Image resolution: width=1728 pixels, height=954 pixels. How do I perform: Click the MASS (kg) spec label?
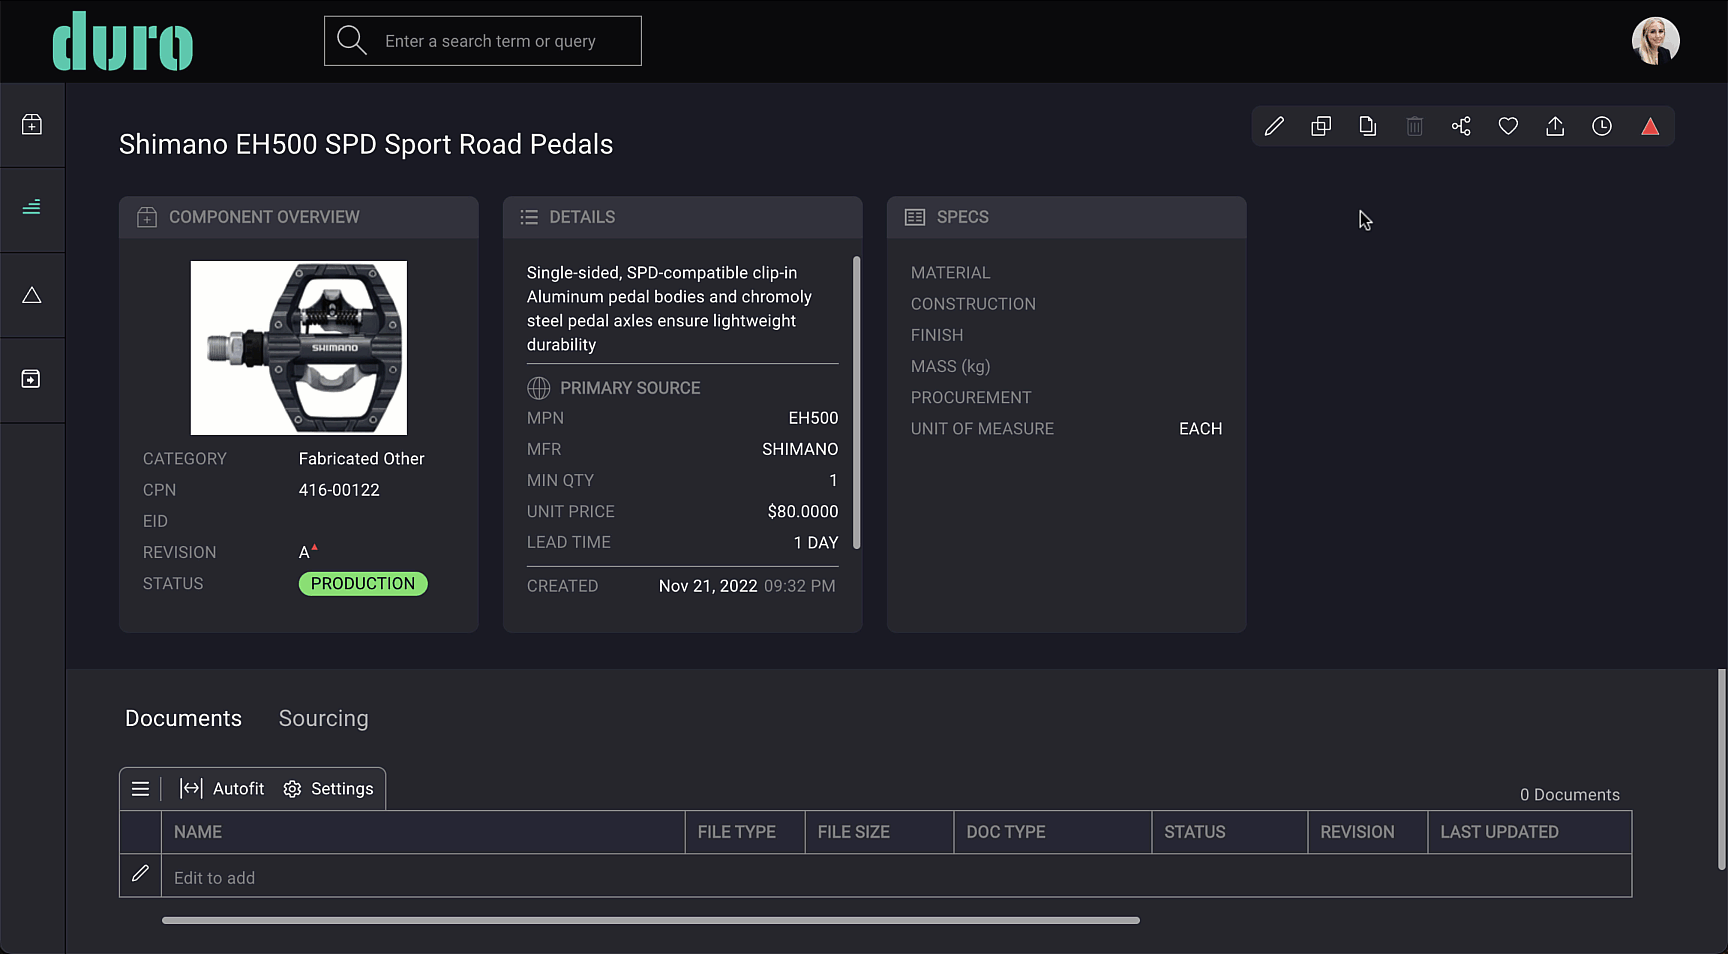[950, 366]
